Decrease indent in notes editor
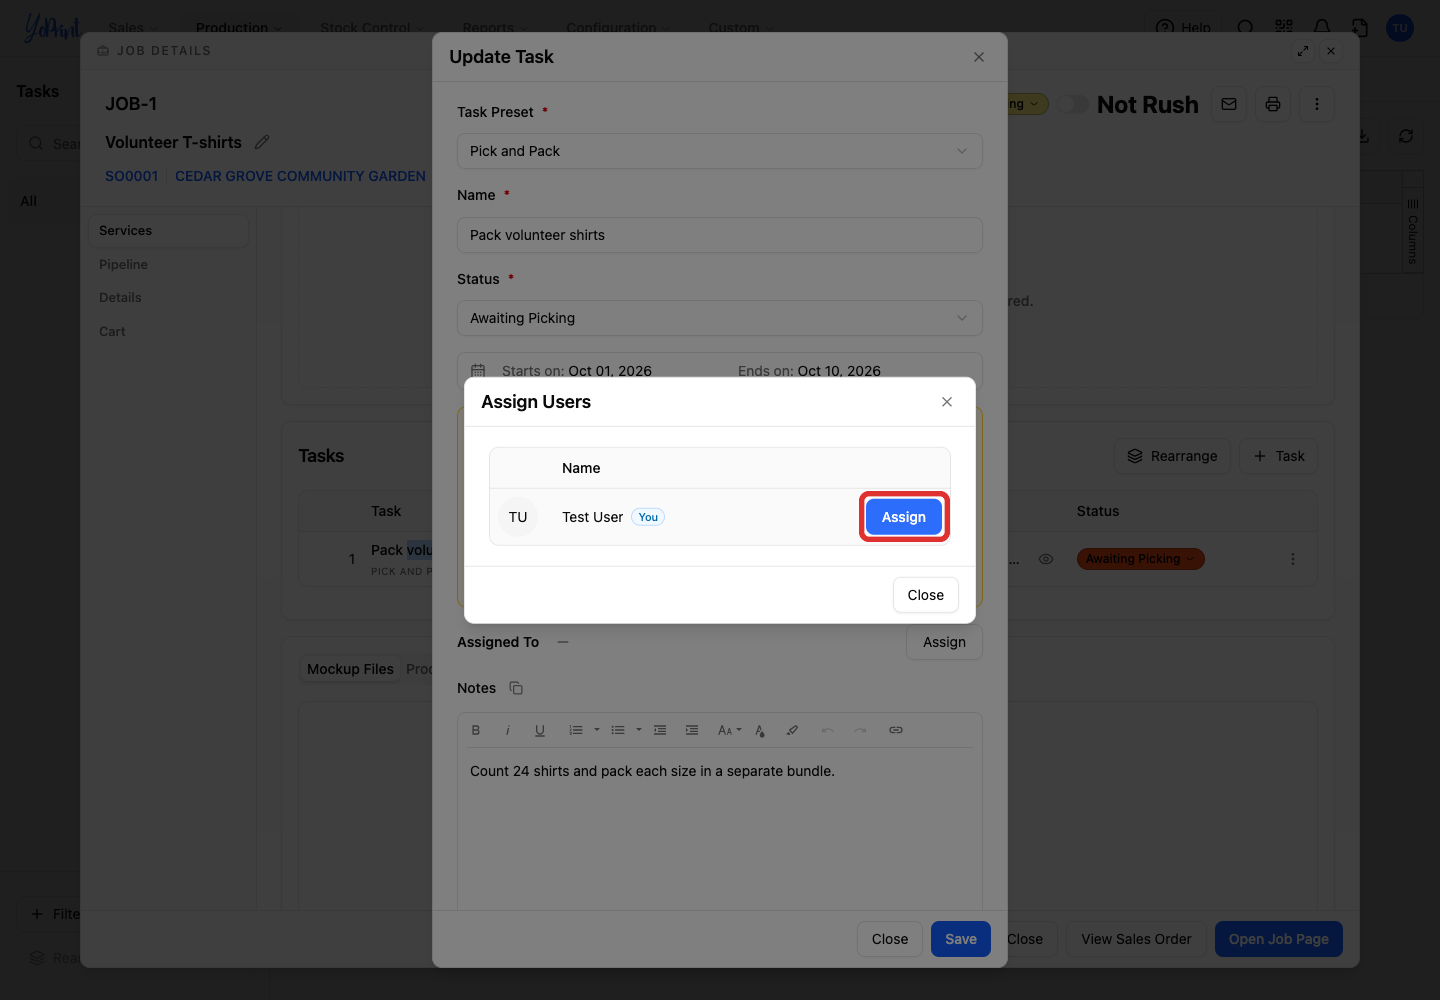The image size is (1440, 1000). (660, 730)
